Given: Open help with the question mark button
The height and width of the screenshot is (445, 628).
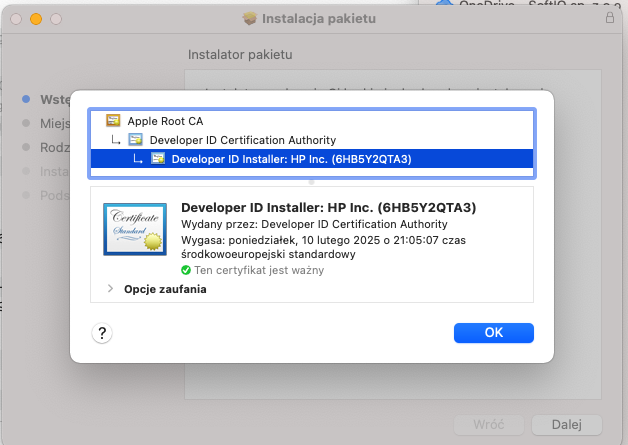Looking at the screenshot, I should coord(102,333).
